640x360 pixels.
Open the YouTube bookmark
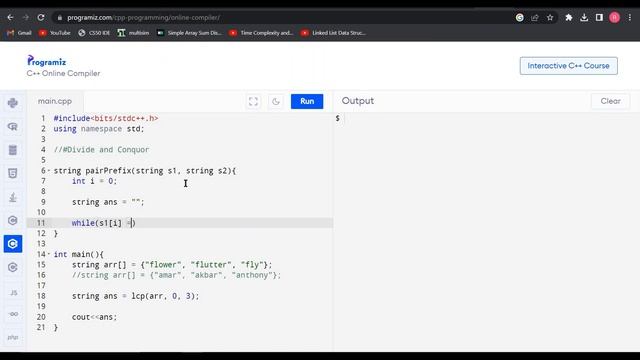tap(55, 33)
